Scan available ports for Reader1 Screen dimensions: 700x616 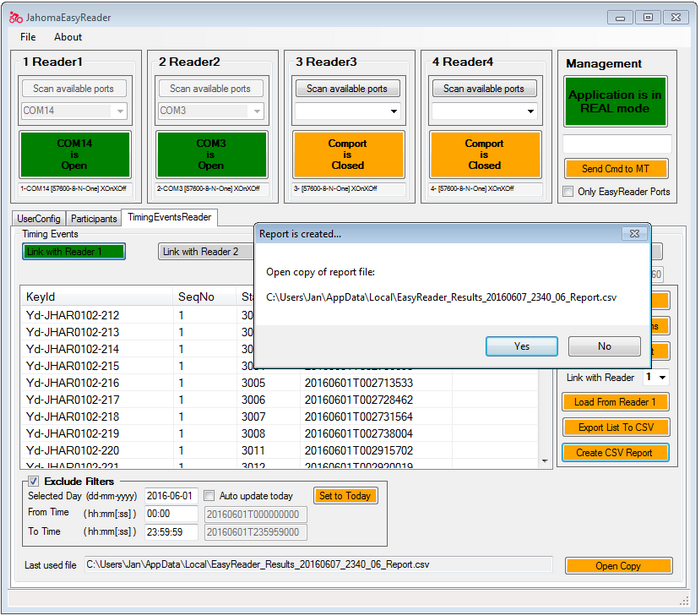(74, 89)
